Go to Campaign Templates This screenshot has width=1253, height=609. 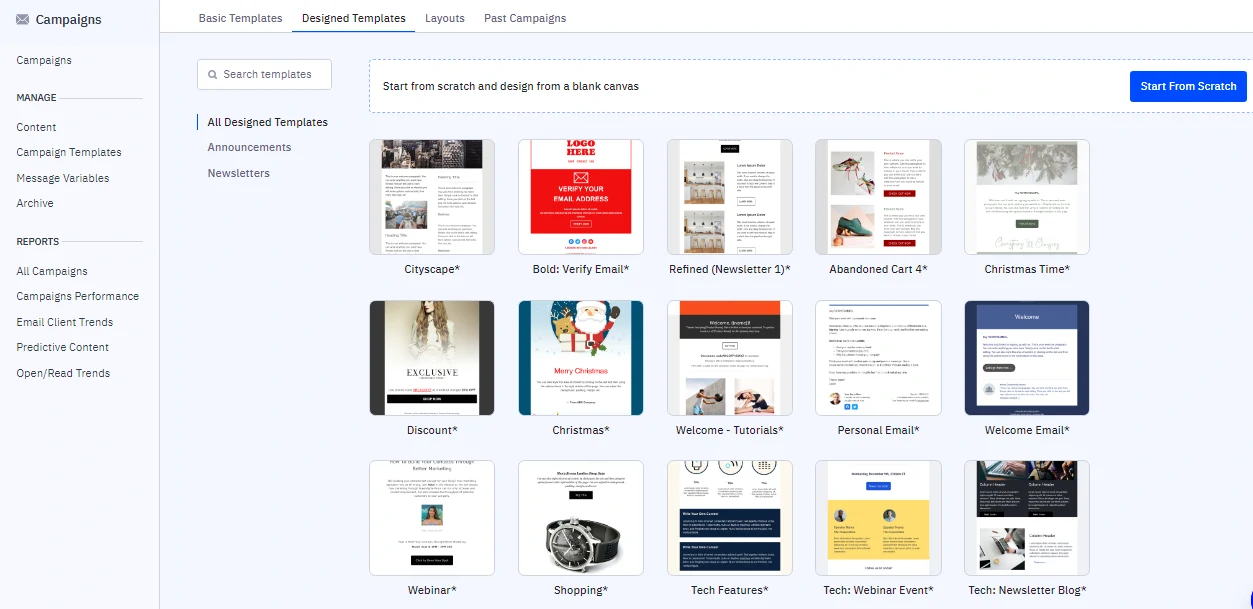pyautogui.click(x=69, y=152)
